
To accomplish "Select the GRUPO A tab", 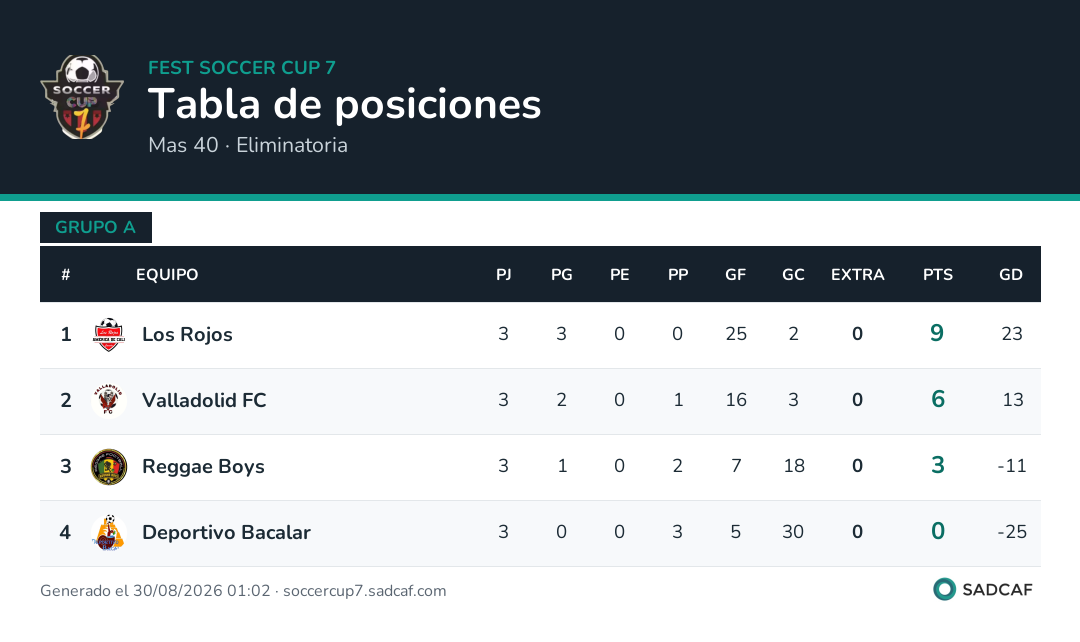I will click(96, 227).
